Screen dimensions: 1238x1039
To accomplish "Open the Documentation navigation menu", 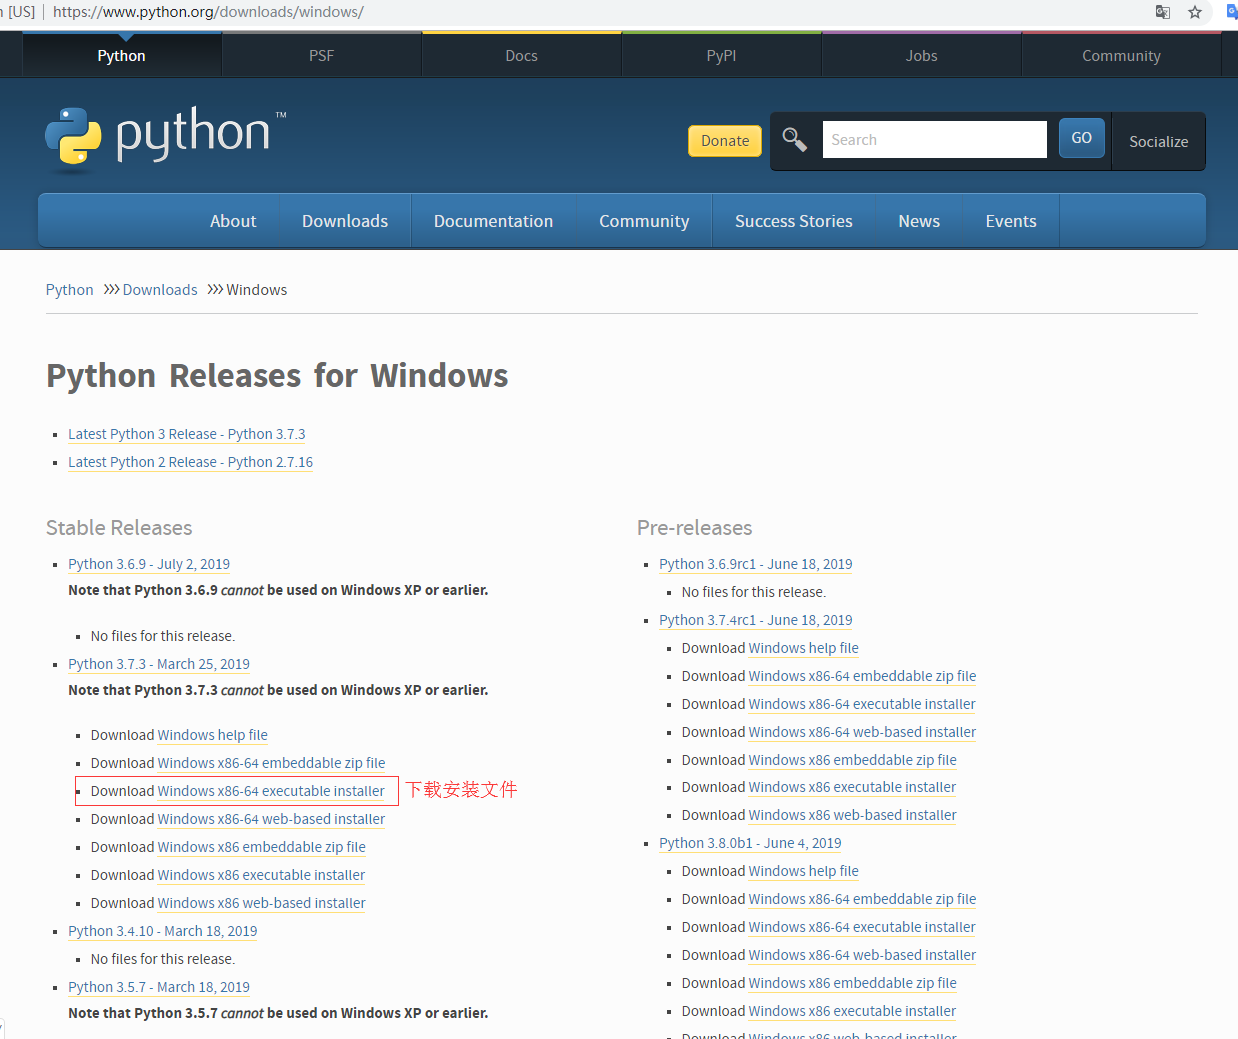I will point(493,221).
